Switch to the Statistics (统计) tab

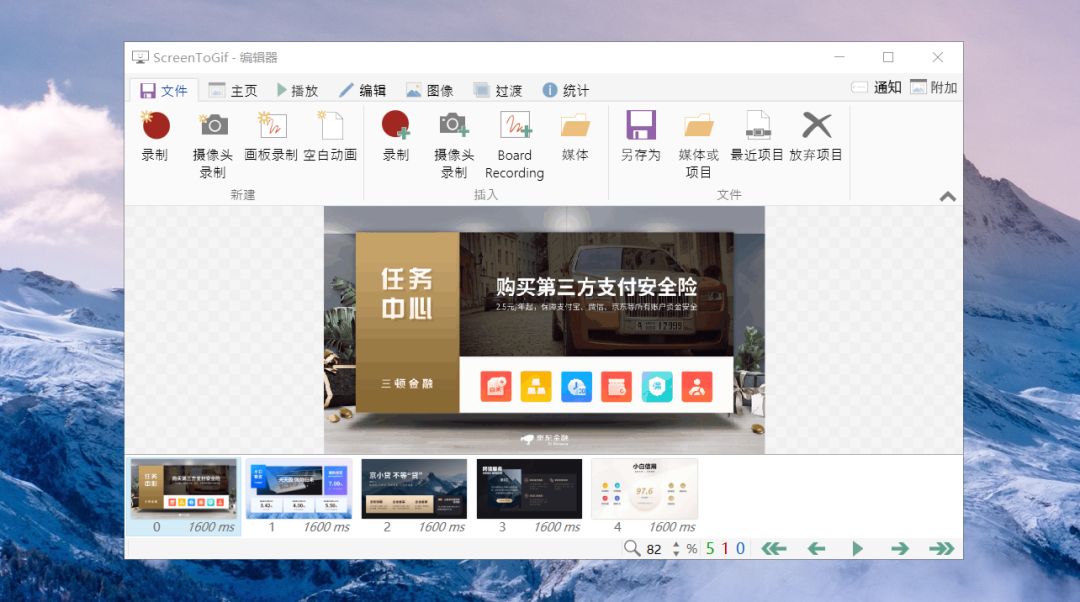pyautogui.click(x=565, y=90)
